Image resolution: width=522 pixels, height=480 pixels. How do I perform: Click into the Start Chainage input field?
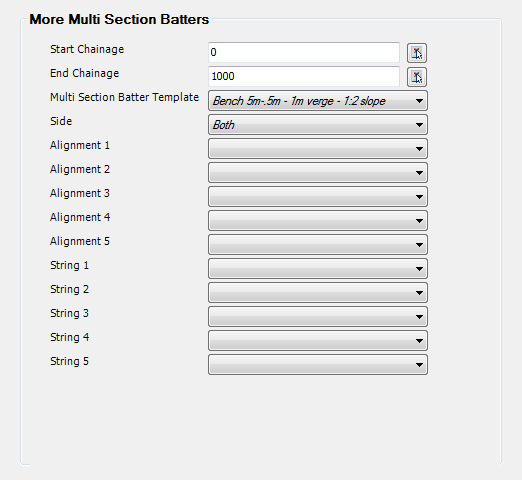(304, 52)
